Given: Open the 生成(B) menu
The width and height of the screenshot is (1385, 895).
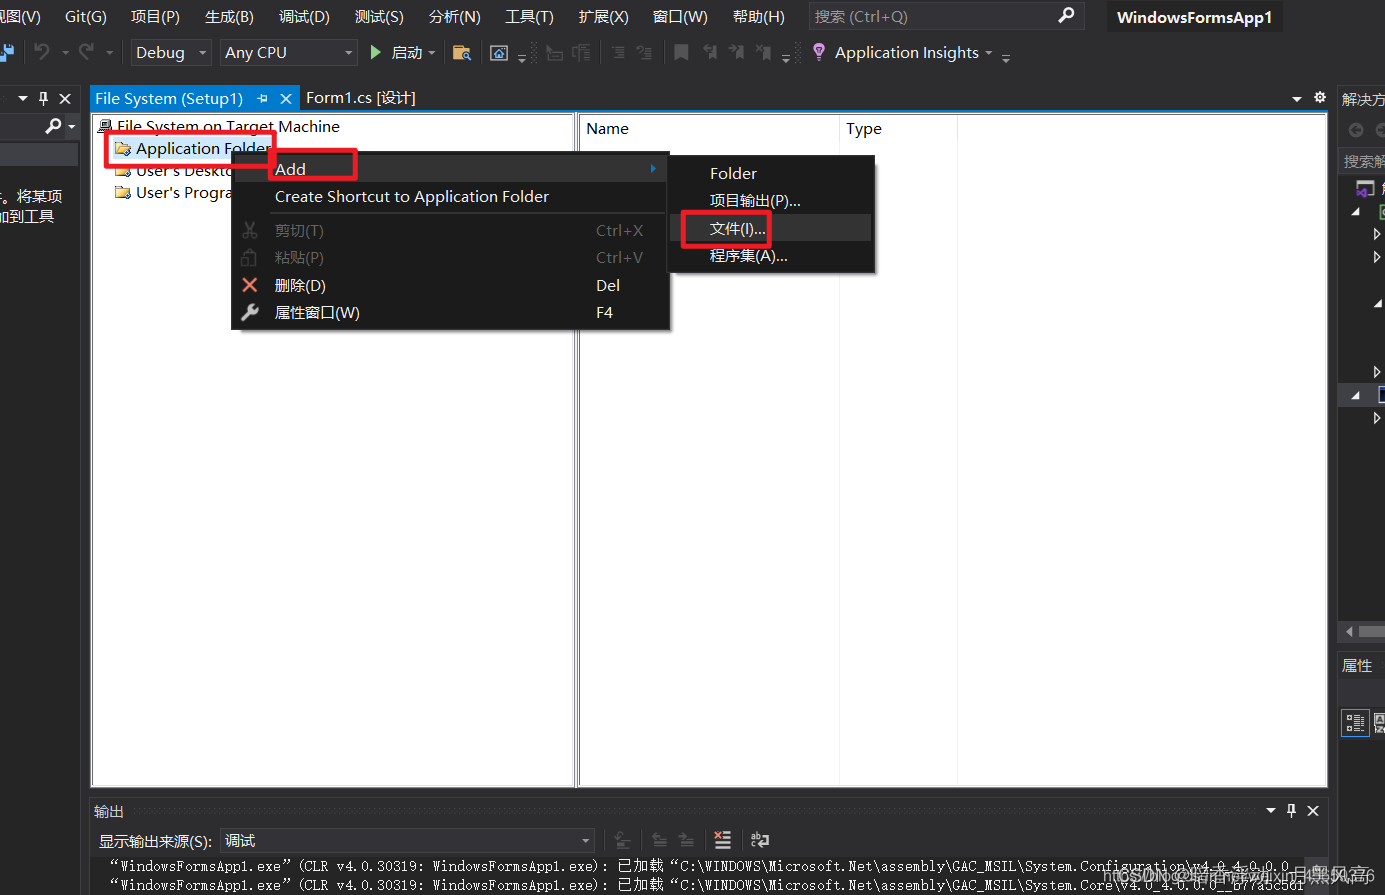Looking at the screenshot, I should [x=229, y=17].
